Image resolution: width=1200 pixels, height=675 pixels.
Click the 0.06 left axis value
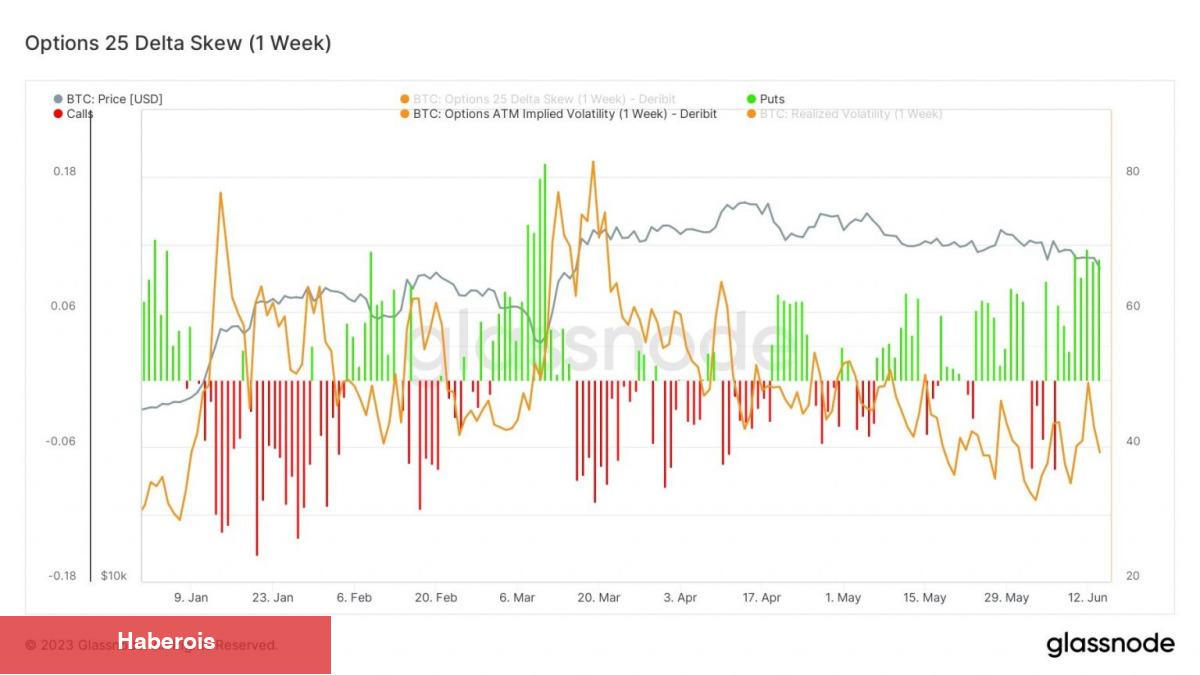[64, 307]
